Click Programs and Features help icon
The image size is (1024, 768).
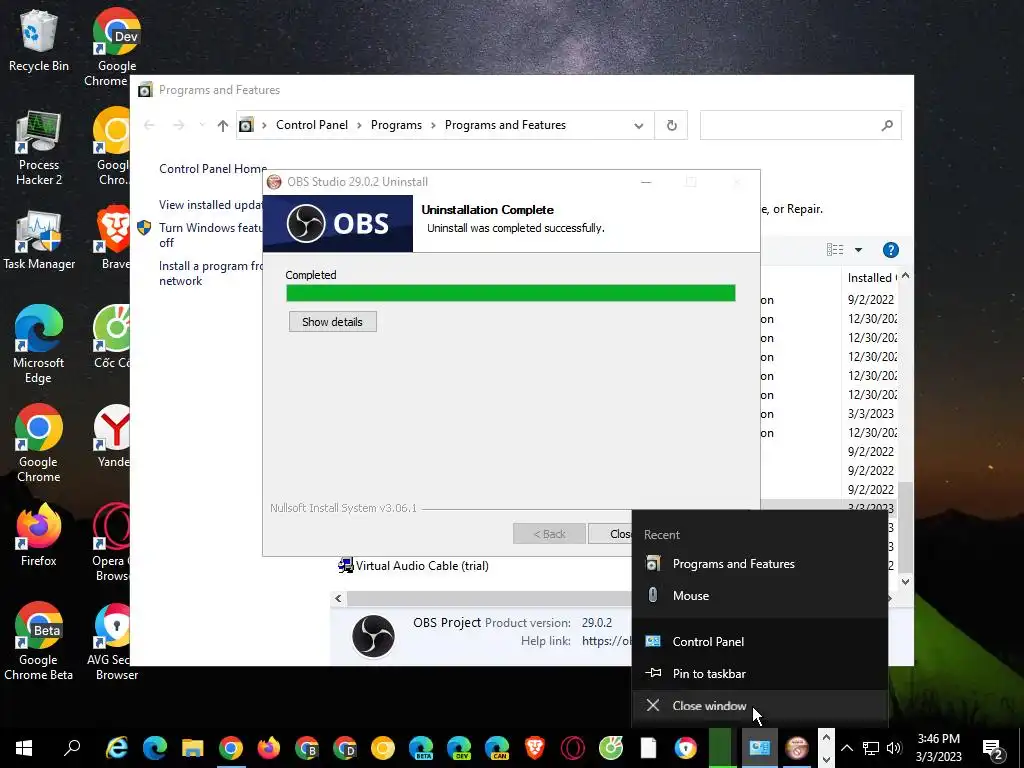coord(890,250)
